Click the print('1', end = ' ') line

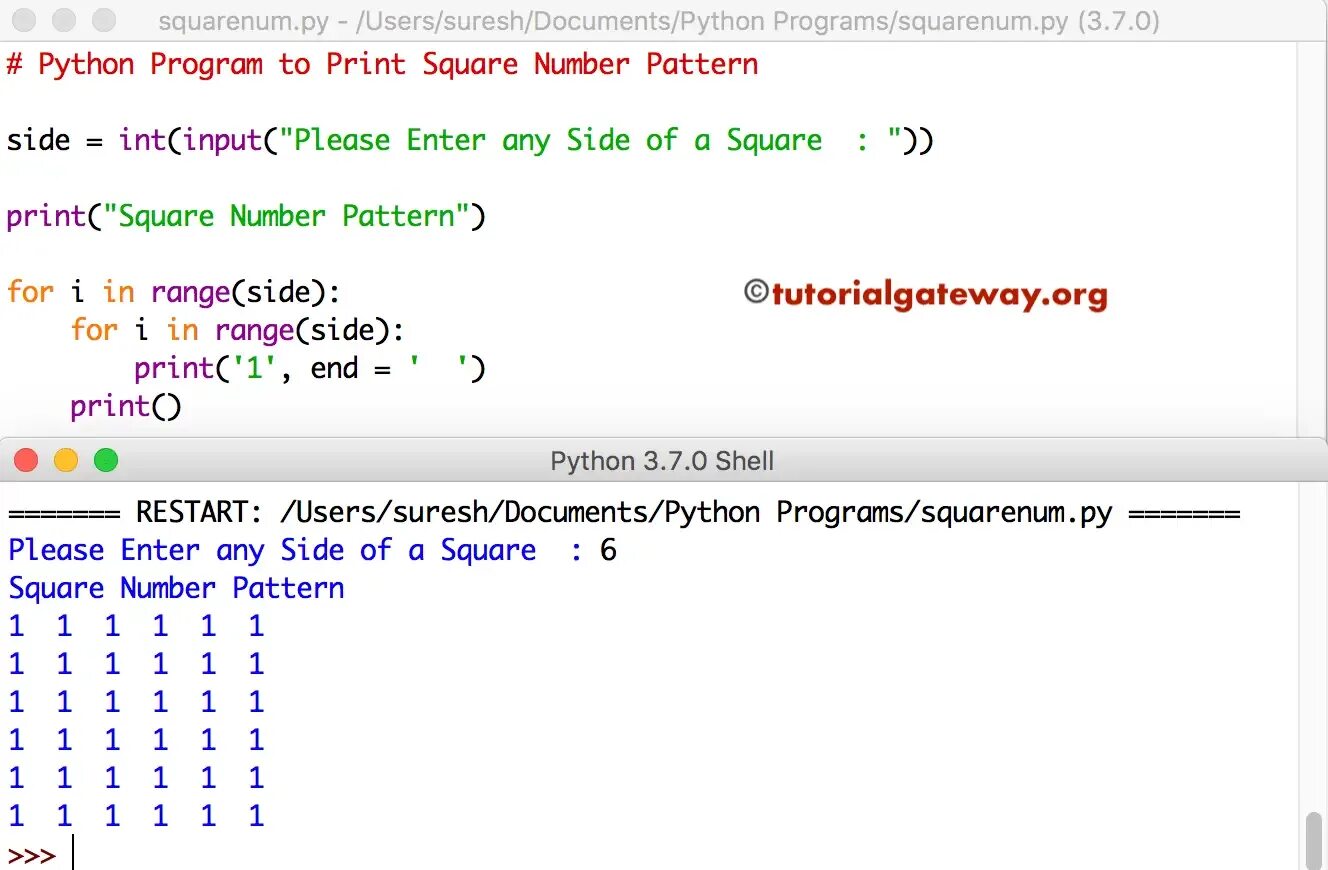click(310, 369)
